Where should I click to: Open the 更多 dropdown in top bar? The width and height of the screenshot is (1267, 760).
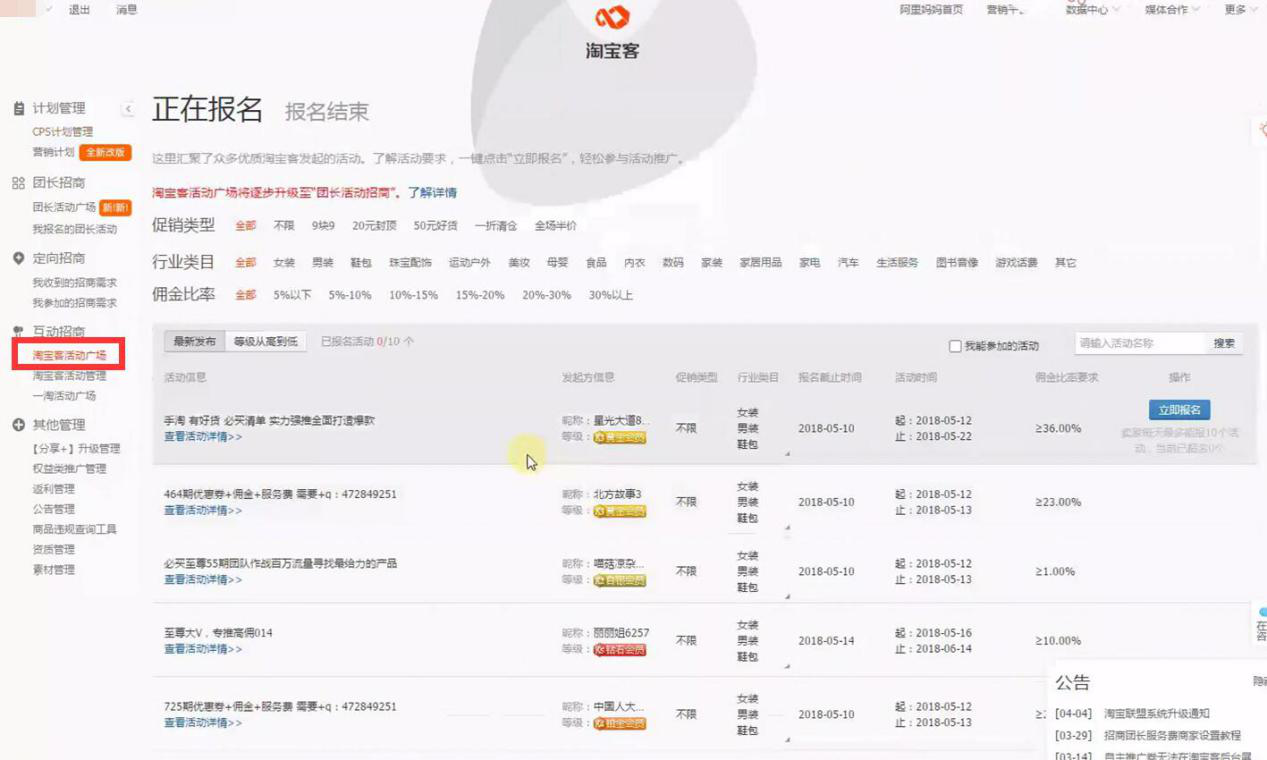point(1240,10)
